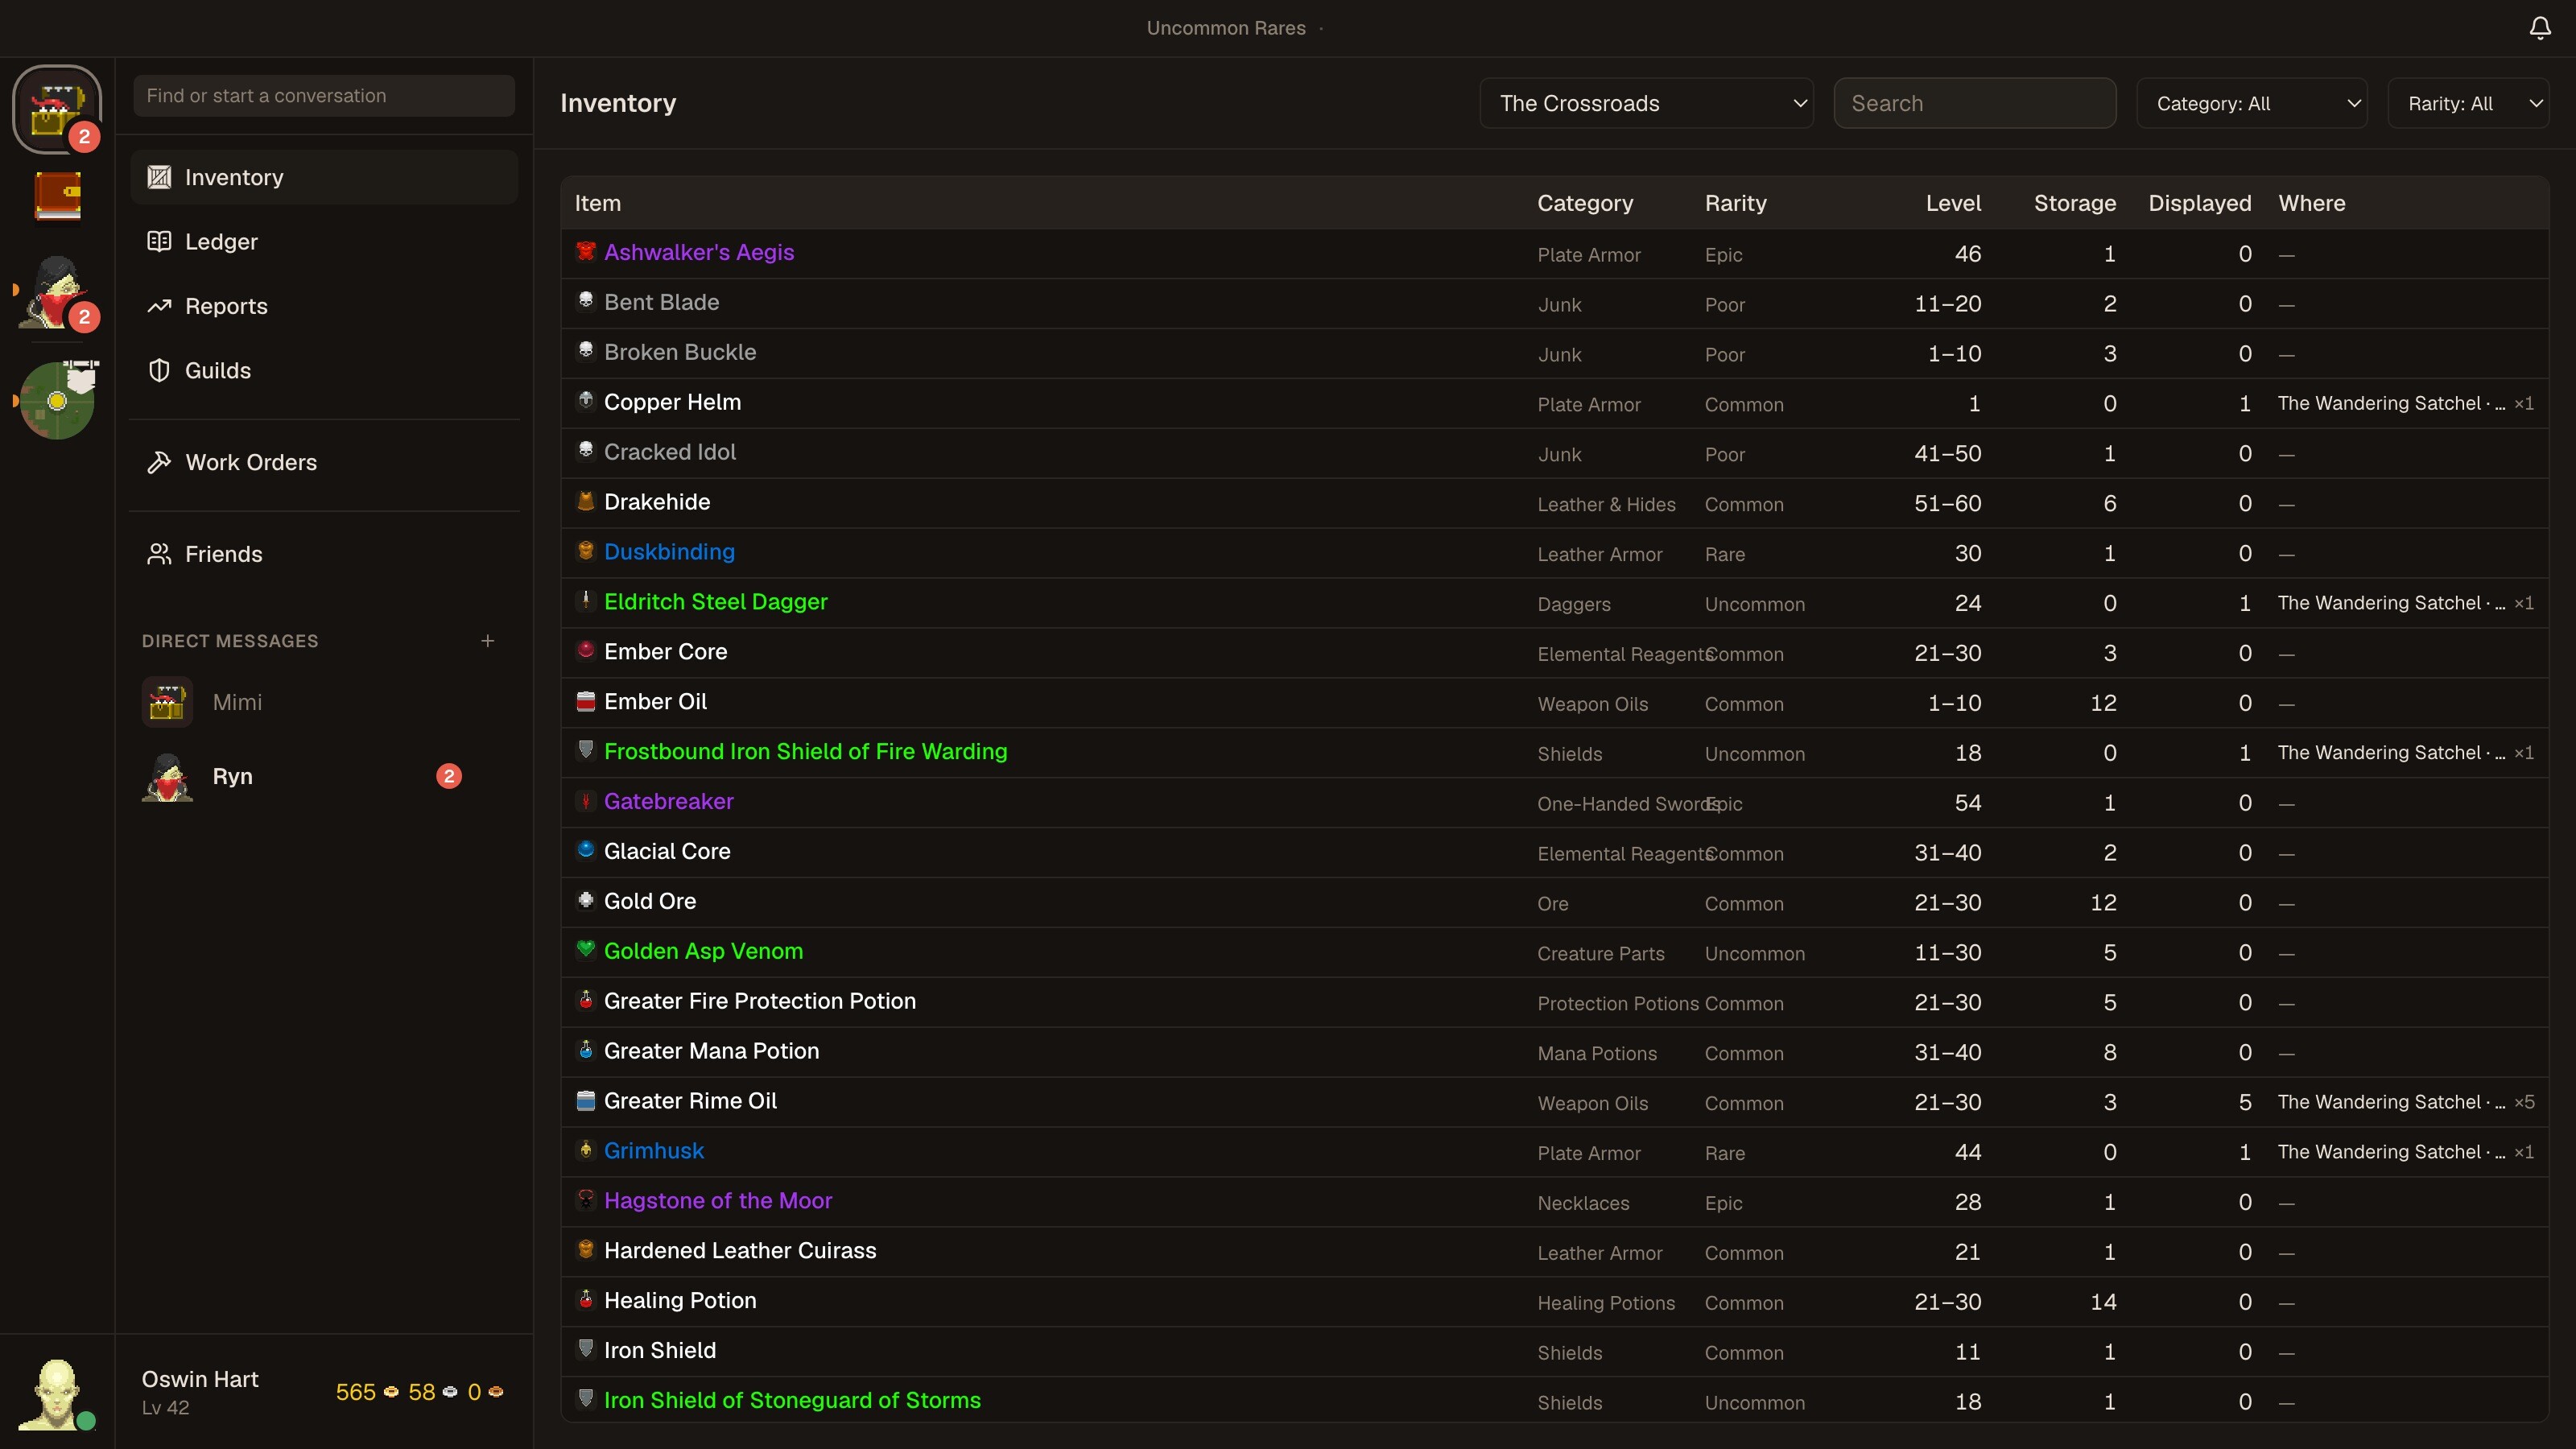The height and width of the screenshot is (1449, 2576).
Task: Sort by the Rarity column header
Action: click(1735, 203)
